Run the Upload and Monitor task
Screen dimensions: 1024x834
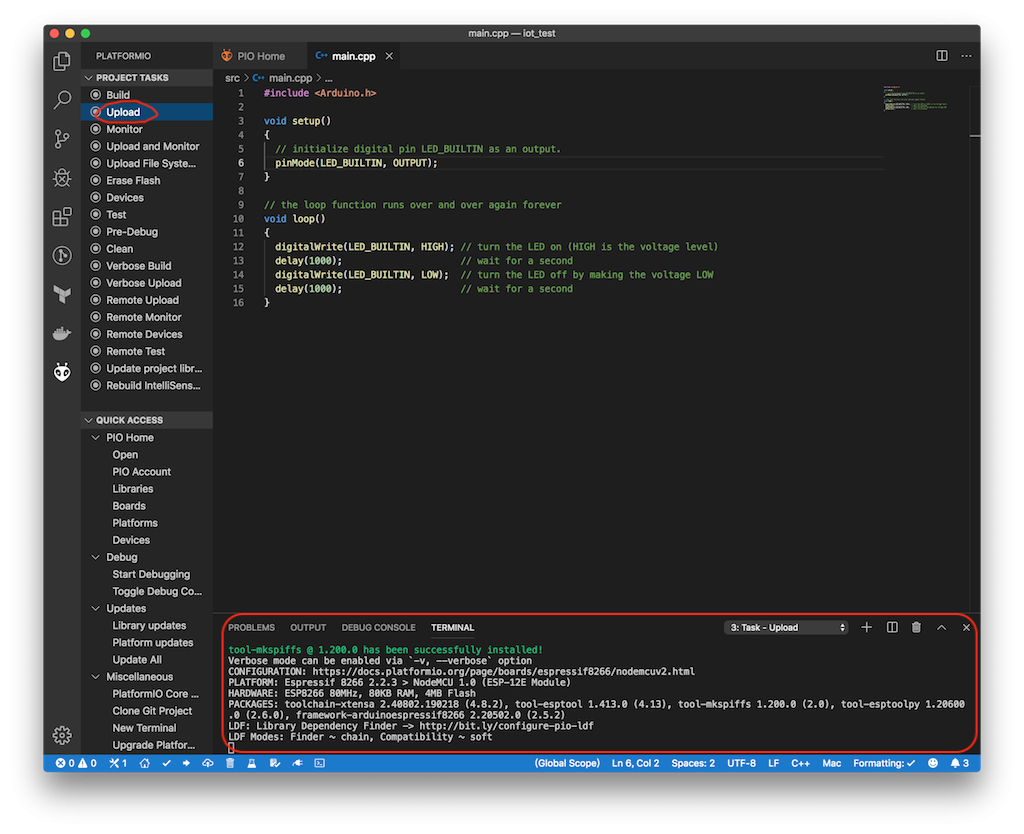click(x=152, y=146)
